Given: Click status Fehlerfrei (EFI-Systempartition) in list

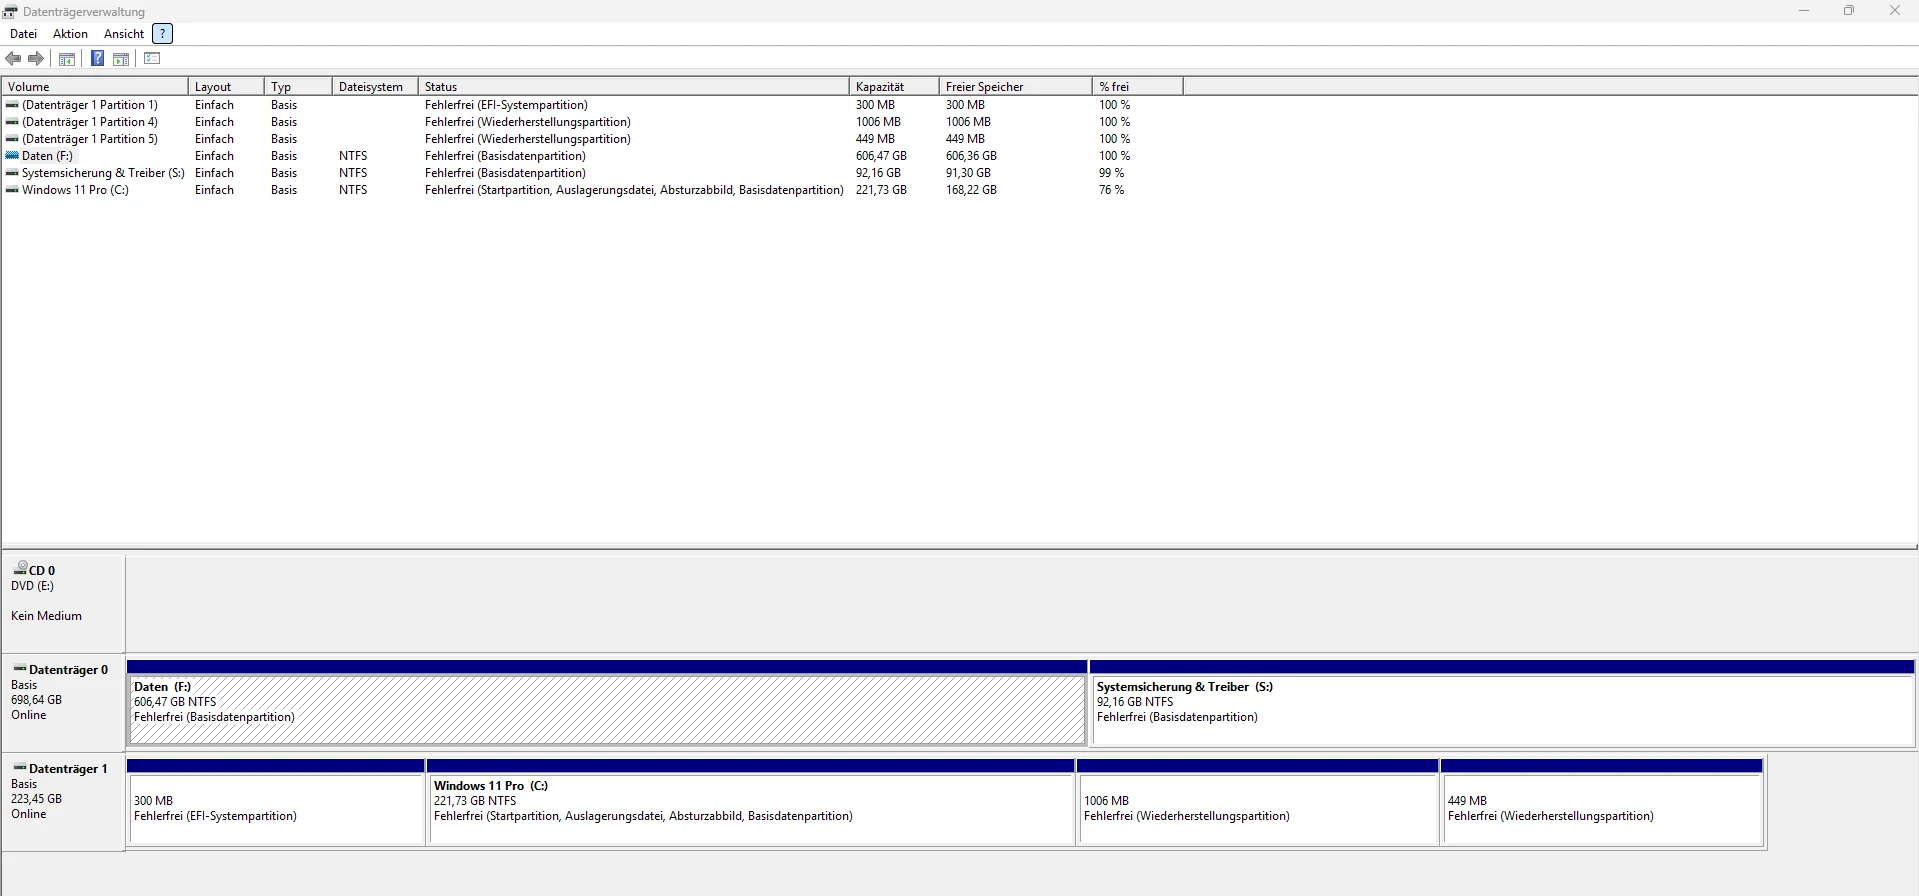Looking at the screenshot, I should 506,104.
